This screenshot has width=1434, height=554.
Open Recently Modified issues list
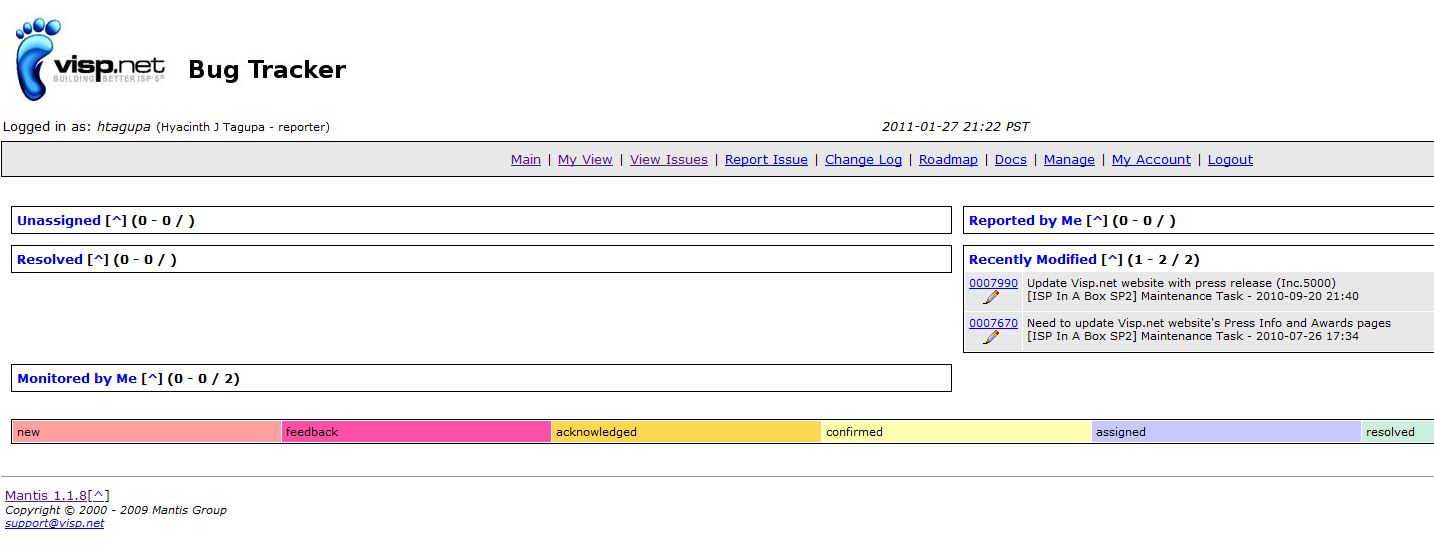tap(1033, 259)
